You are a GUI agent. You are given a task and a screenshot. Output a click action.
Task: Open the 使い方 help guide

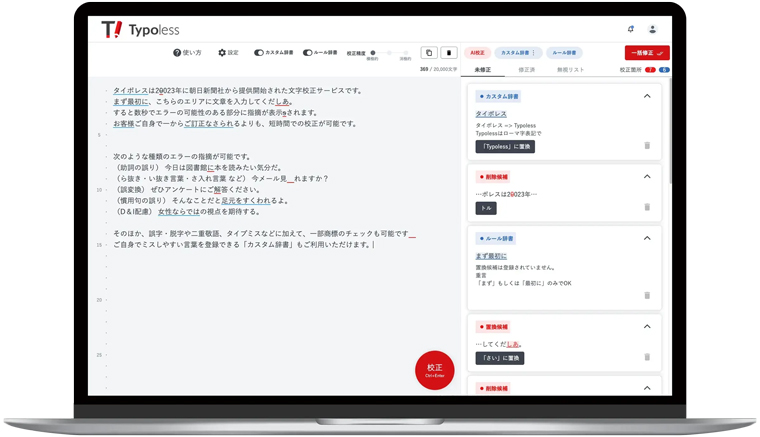point(187,53)
